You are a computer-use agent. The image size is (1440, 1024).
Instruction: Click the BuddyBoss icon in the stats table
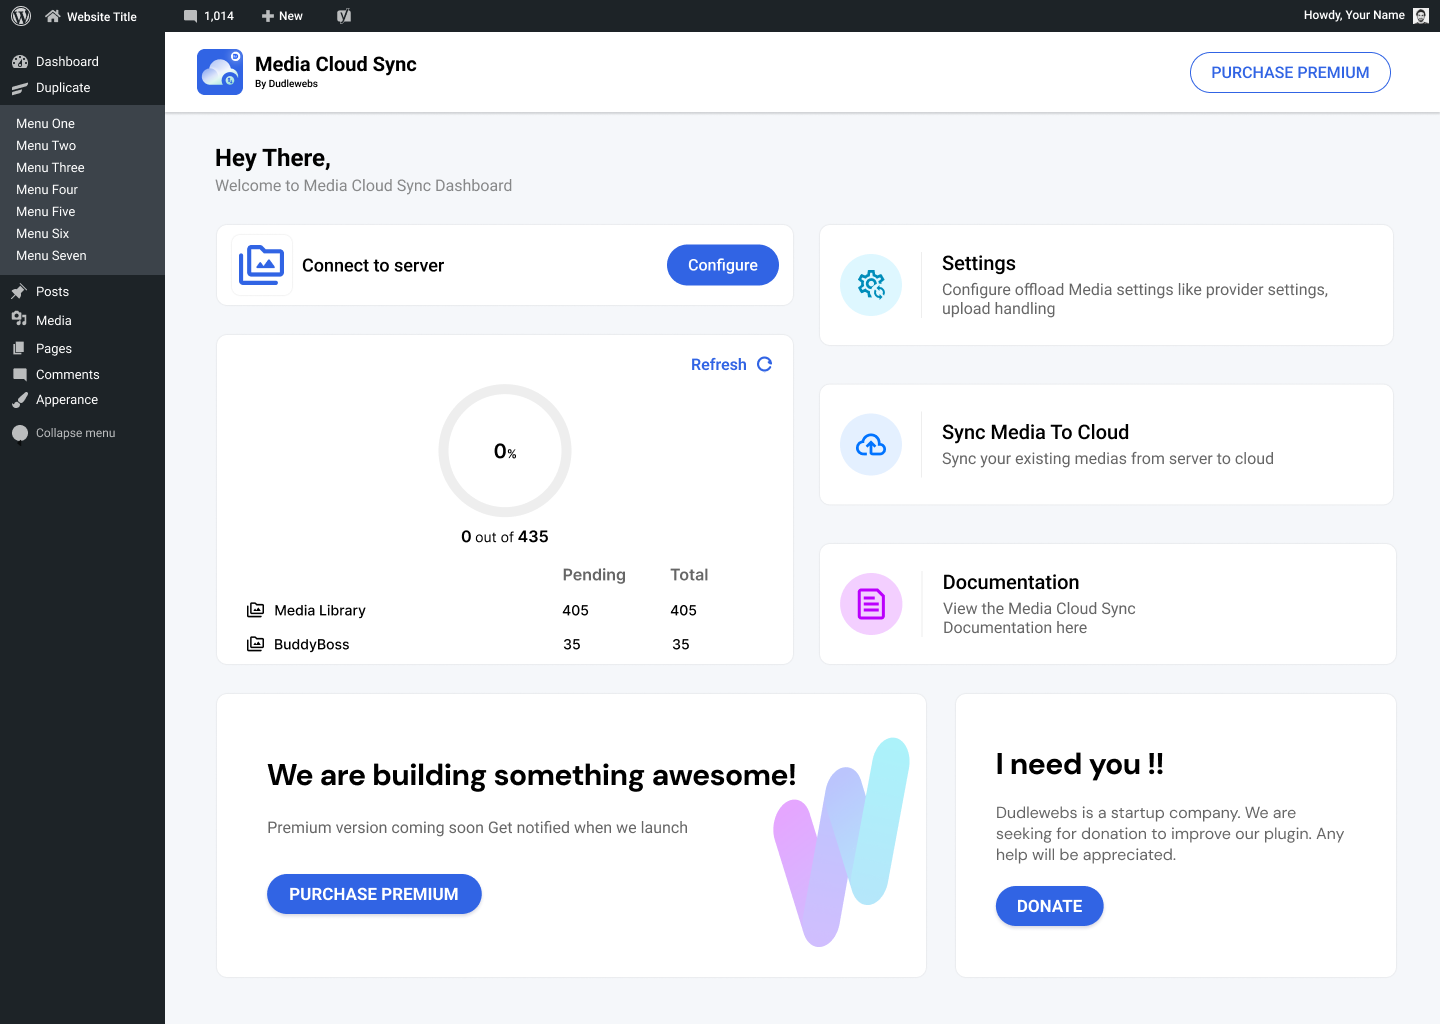click(255, 644)
